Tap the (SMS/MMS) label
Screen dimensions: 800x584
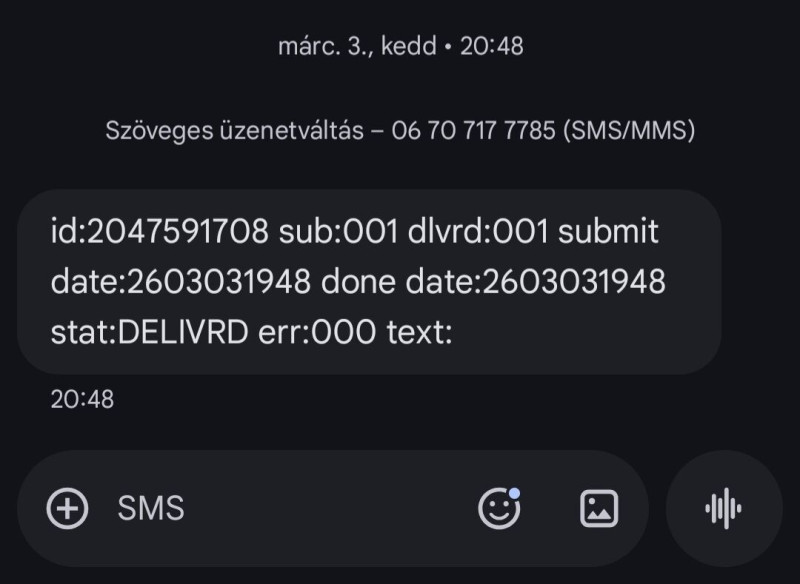click(x=628, y=131)
